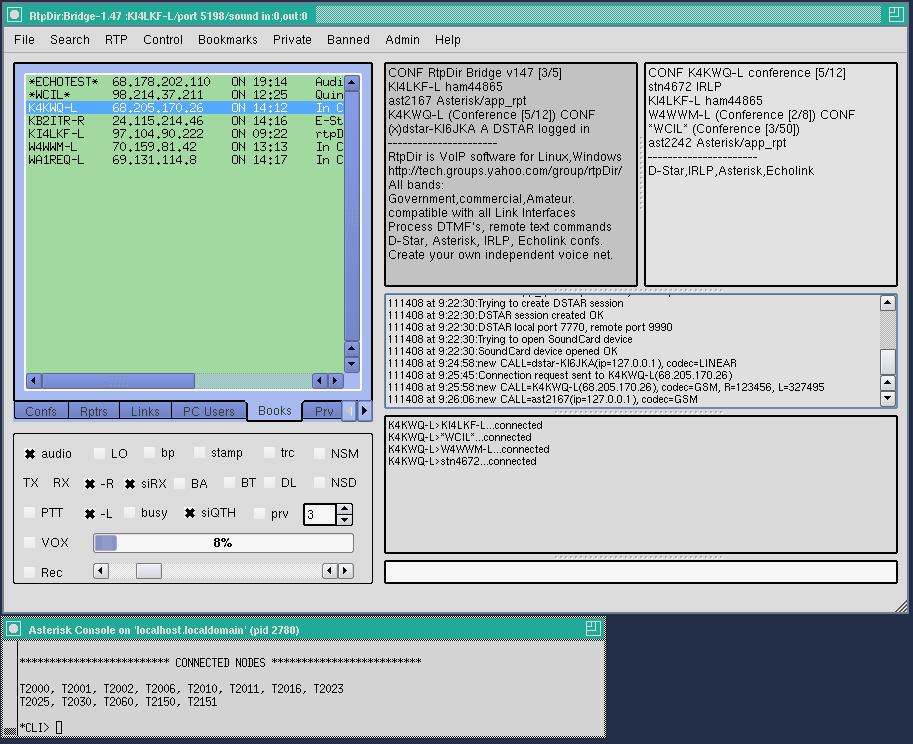The height and width of the screenshot is (744, 913).
Task: Click the spinner field showing 3
Action: [x=320, y=514]
